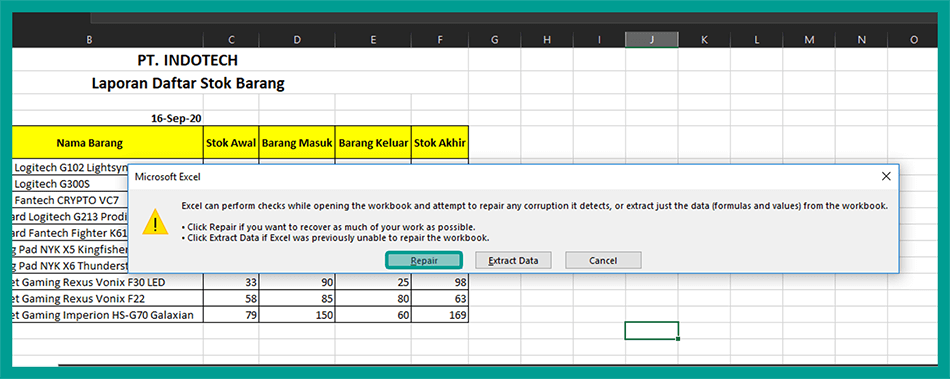Close the Microsoft Excel dialog
Image resolution: width=950 pixels, height=379 pixels.
pyautogui.click(x=886, y=176)
